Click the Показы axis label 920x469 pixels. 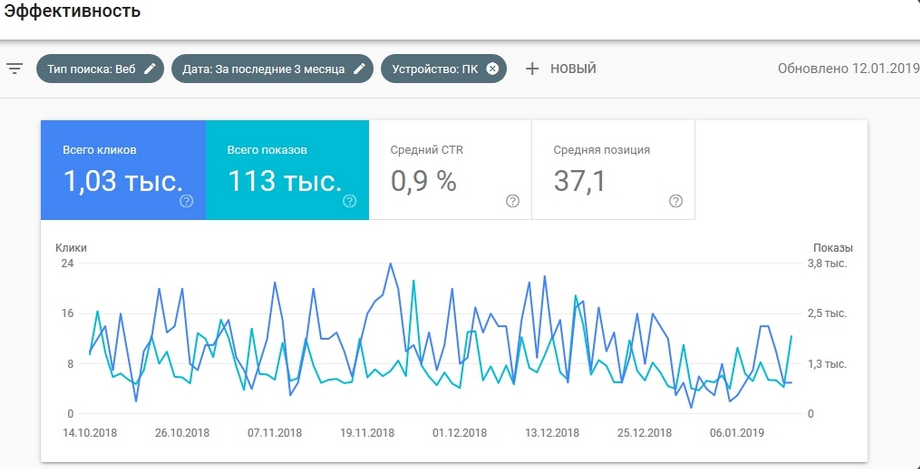[x=833, y=248]
